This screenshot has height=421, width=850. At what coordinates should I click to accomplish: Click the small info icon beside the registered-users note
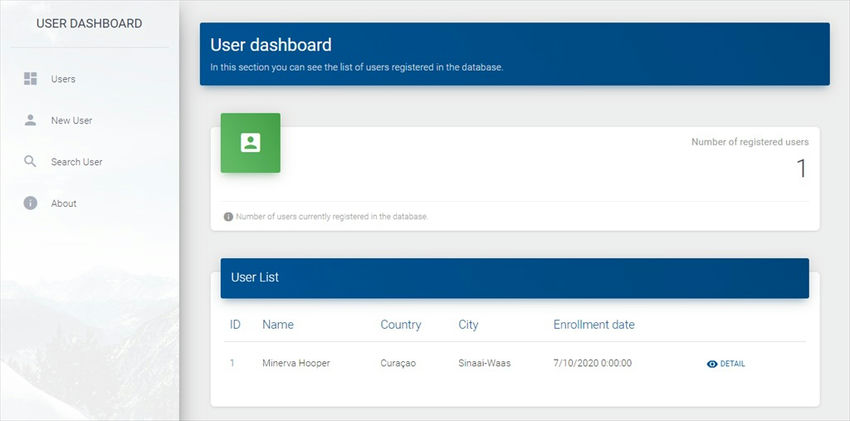click(228, 216)
